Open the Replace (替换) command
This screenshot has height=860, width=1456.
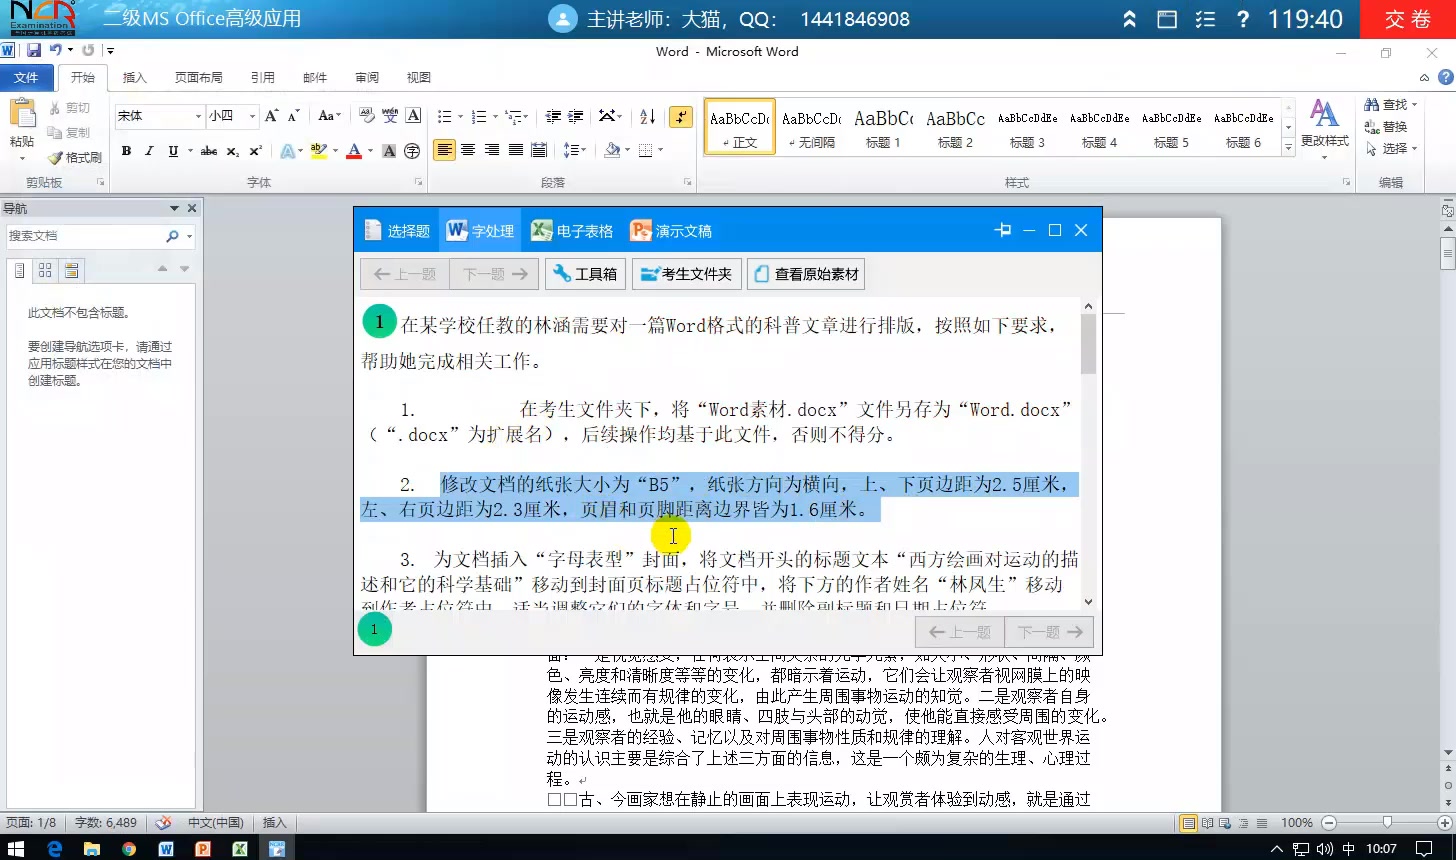1386,127
